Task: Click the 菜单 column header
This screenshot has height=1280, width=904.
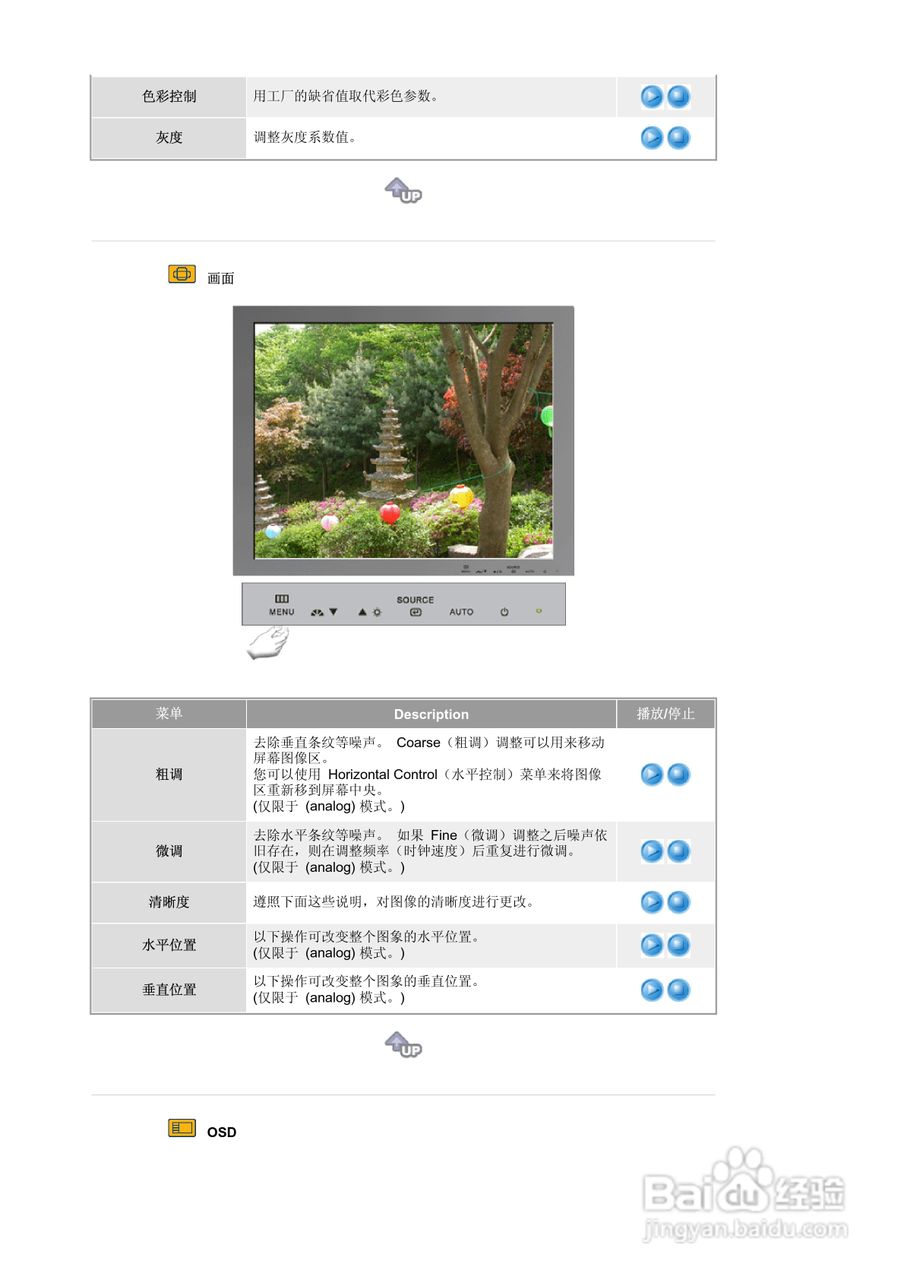Action: [169, 714]
